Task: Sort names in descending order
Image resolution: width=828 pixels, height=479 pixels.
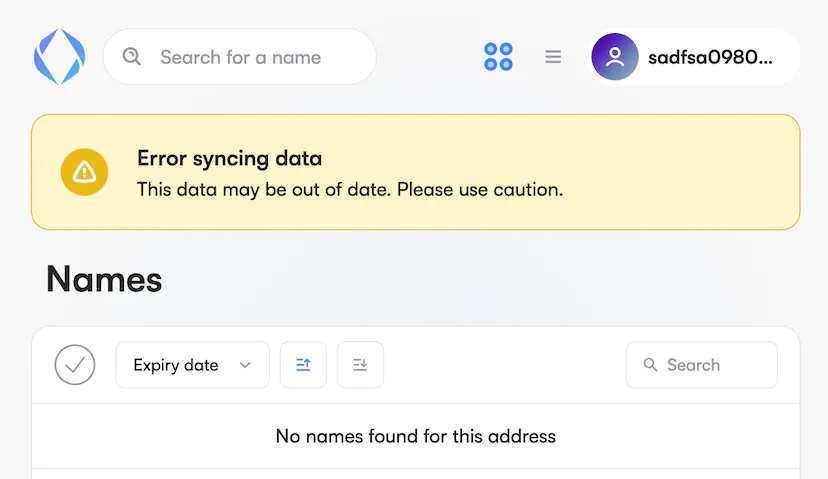Action: pyautogui.click(x=360, y=365)
